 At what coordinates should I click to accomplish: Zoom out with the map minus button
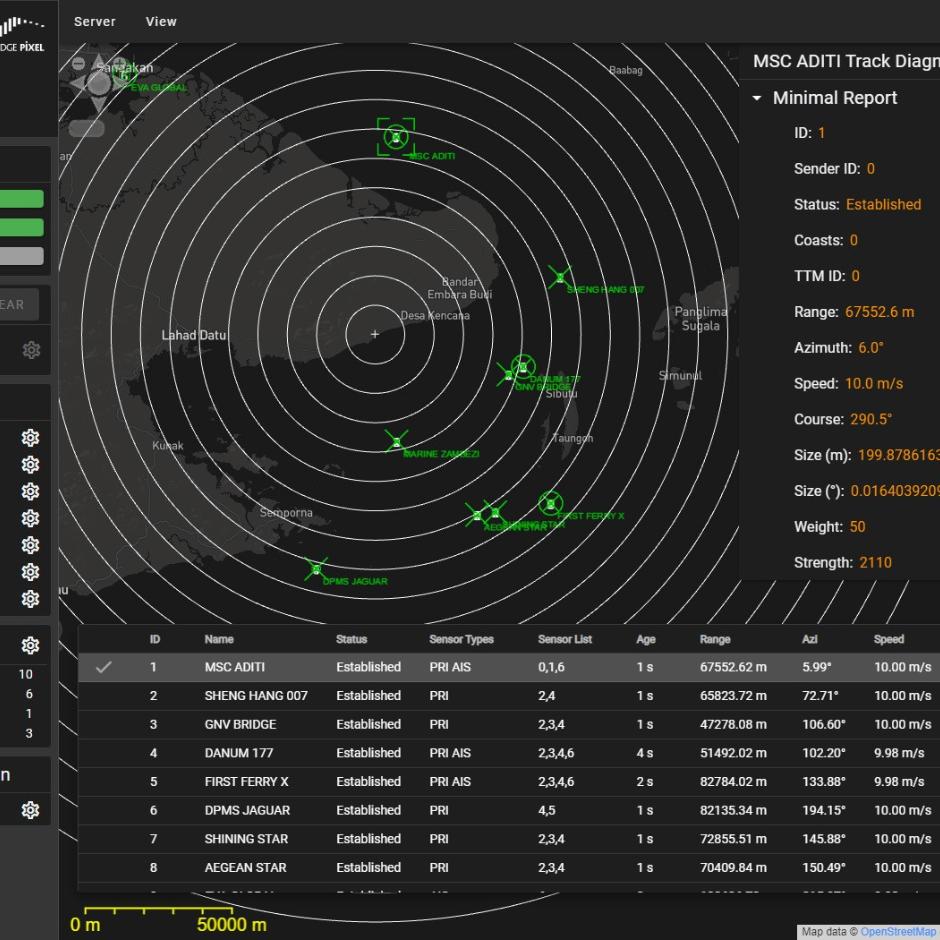tap(79, 63)
